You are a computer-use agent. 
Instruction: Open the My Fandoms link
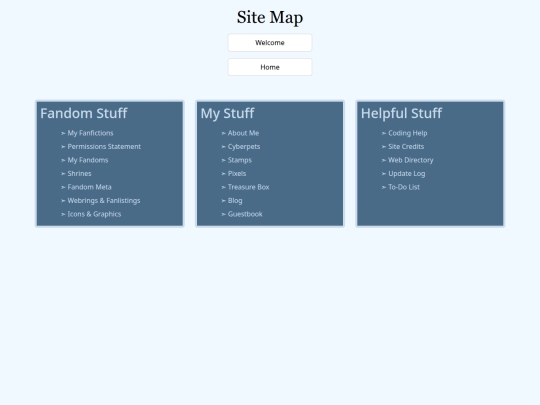[x=88, y=160]
